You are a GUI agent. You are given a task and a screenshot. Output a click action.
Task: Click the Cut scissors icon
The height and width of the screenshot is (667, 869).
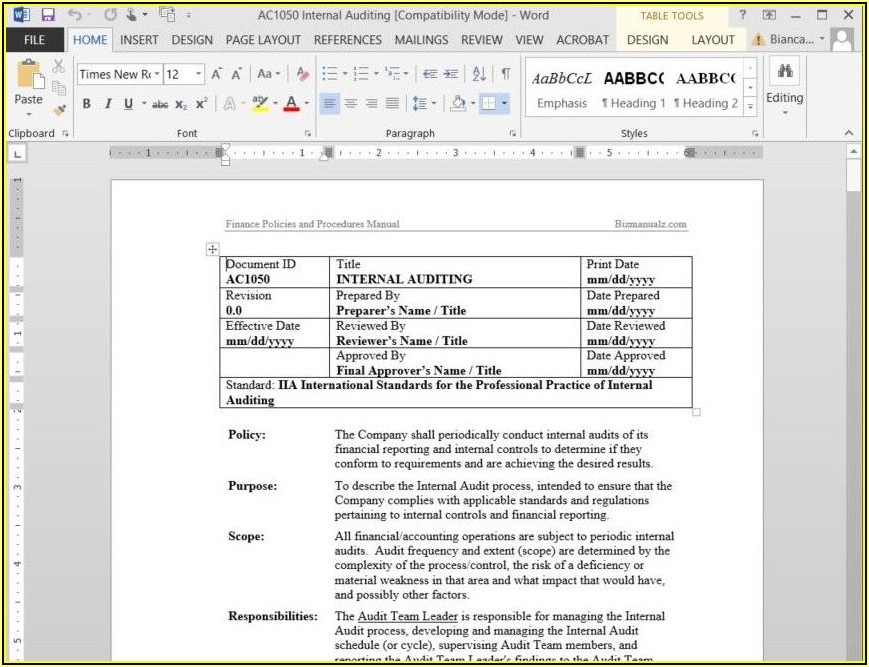[x=58, y=66]
